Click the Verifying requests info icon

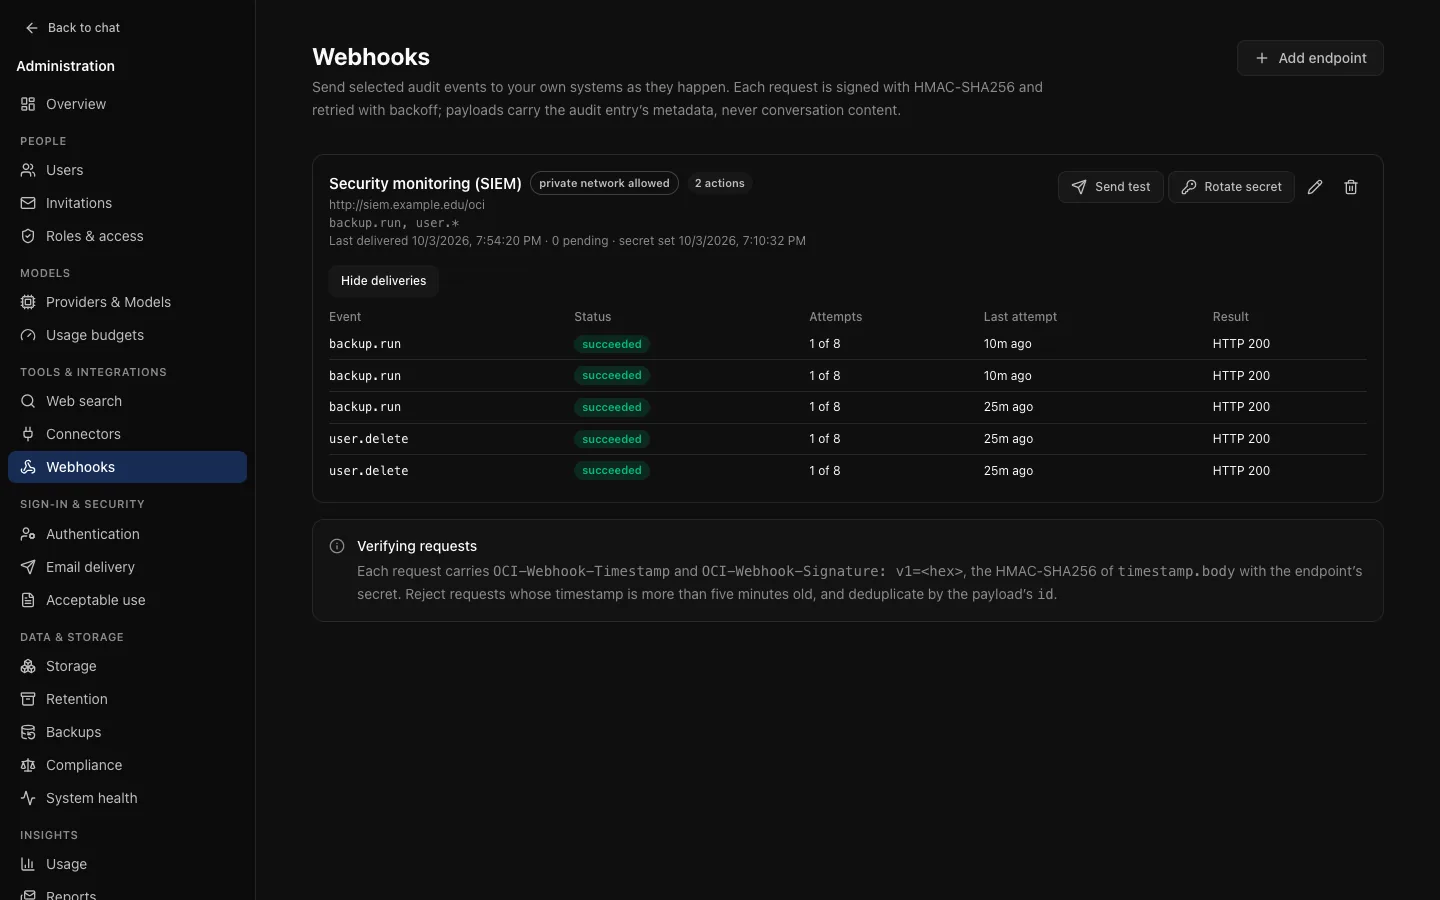coord(337,546)
